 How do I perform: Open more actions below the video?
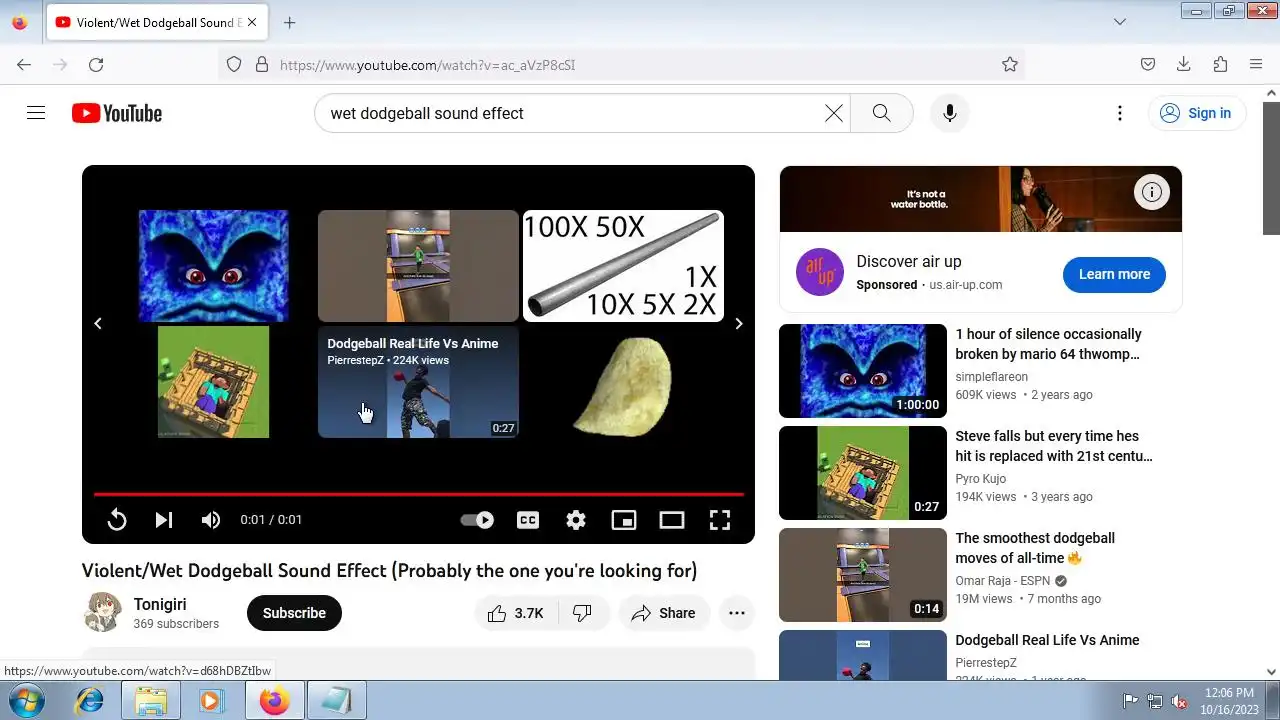click(737, 613)
